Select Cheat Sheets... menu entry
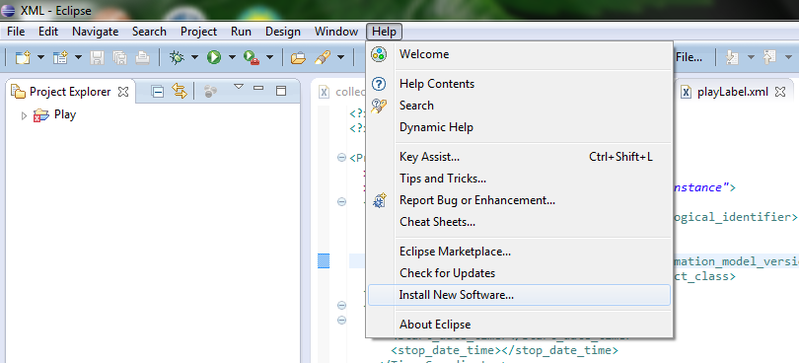 pos(519,222)
